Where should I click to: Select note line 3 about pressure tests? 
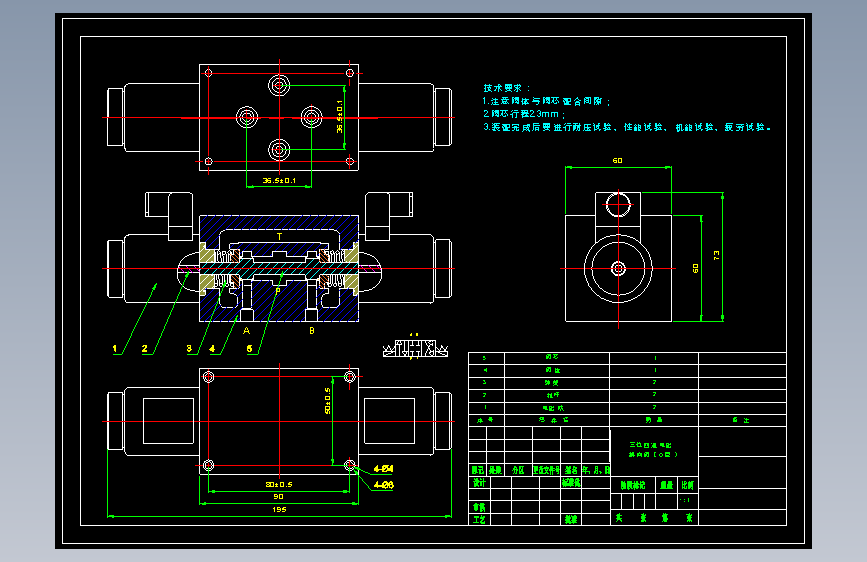pyautogui.click(x=626, y=127)
